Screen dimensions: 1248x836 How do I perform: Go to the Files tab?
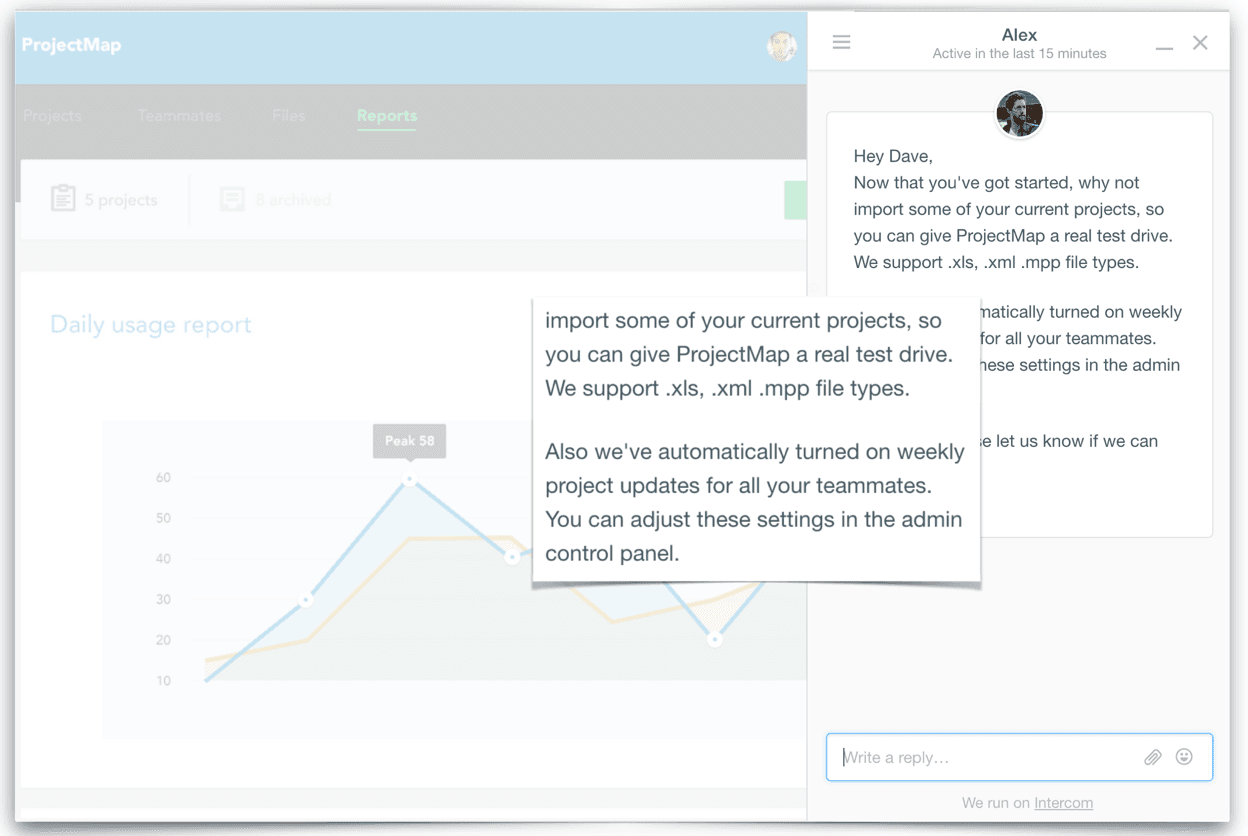click(288, 116)
